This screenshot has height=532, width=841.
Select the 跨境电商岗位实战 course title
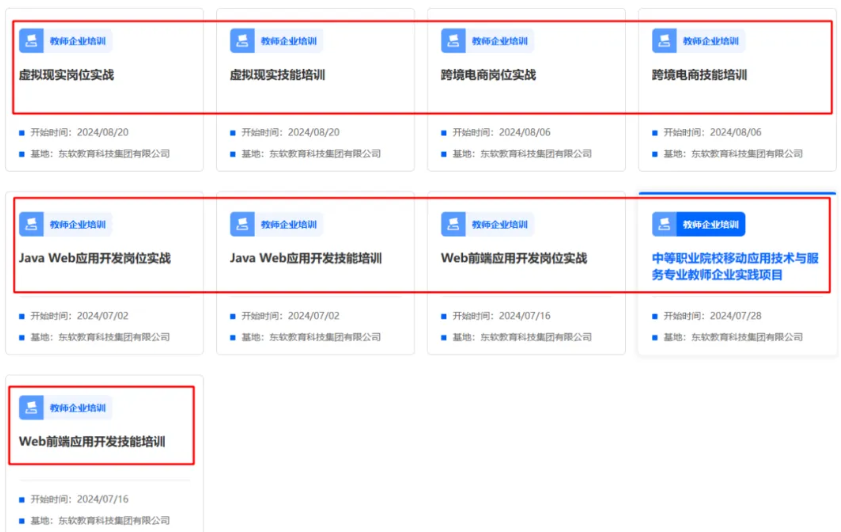click(488, 75)
